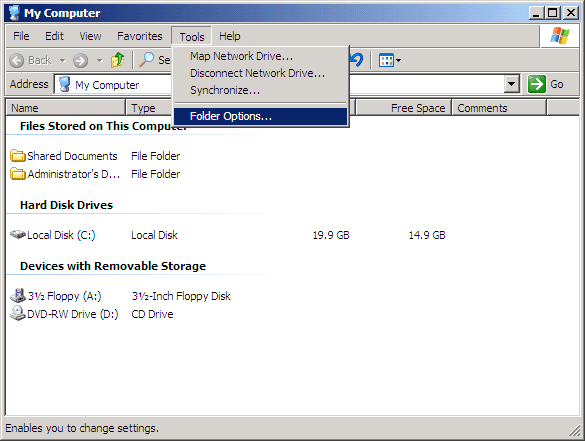Click the Go button label
This screenshot has height=441, width=585.
(557, 84)
